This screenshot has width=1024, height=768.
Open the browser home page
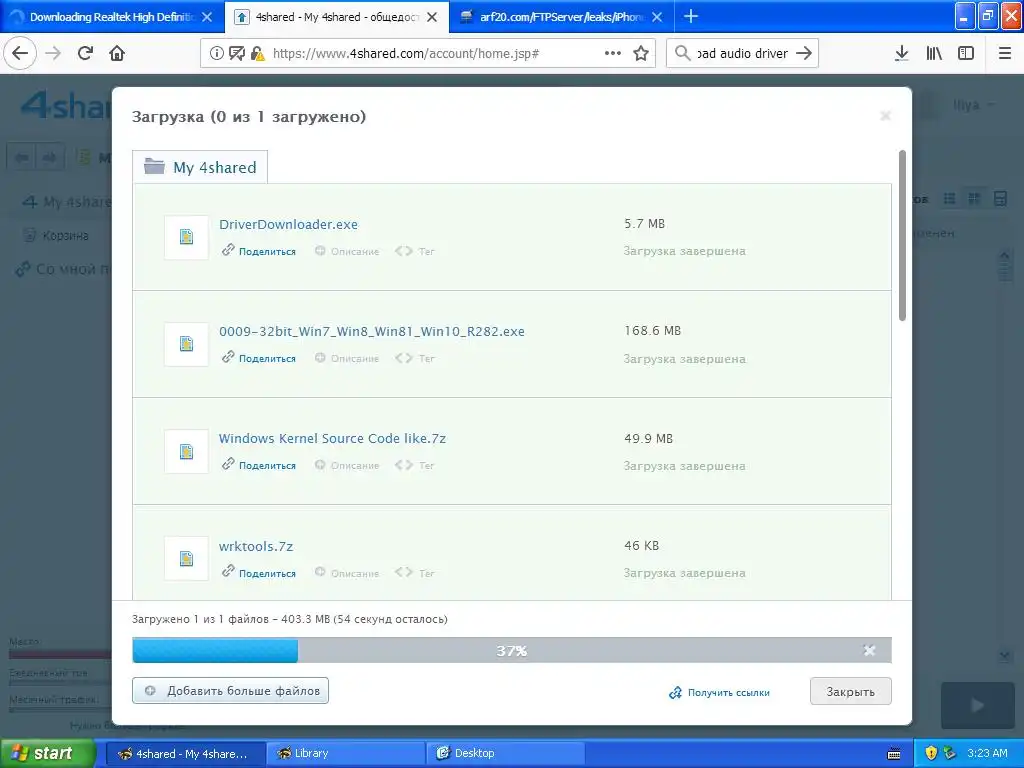(x=117, y=53)
